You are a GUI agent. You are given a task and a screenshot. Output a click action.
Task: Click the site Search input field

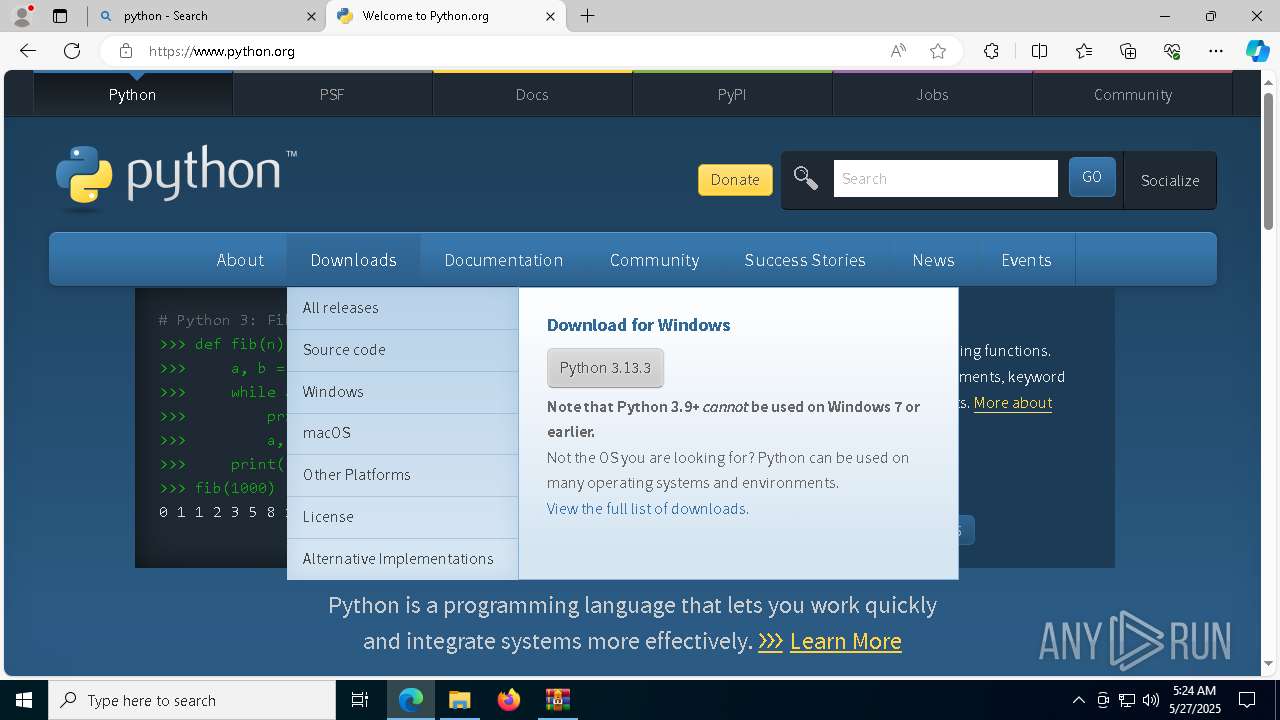pyautogui.click(x=945, y=179)
